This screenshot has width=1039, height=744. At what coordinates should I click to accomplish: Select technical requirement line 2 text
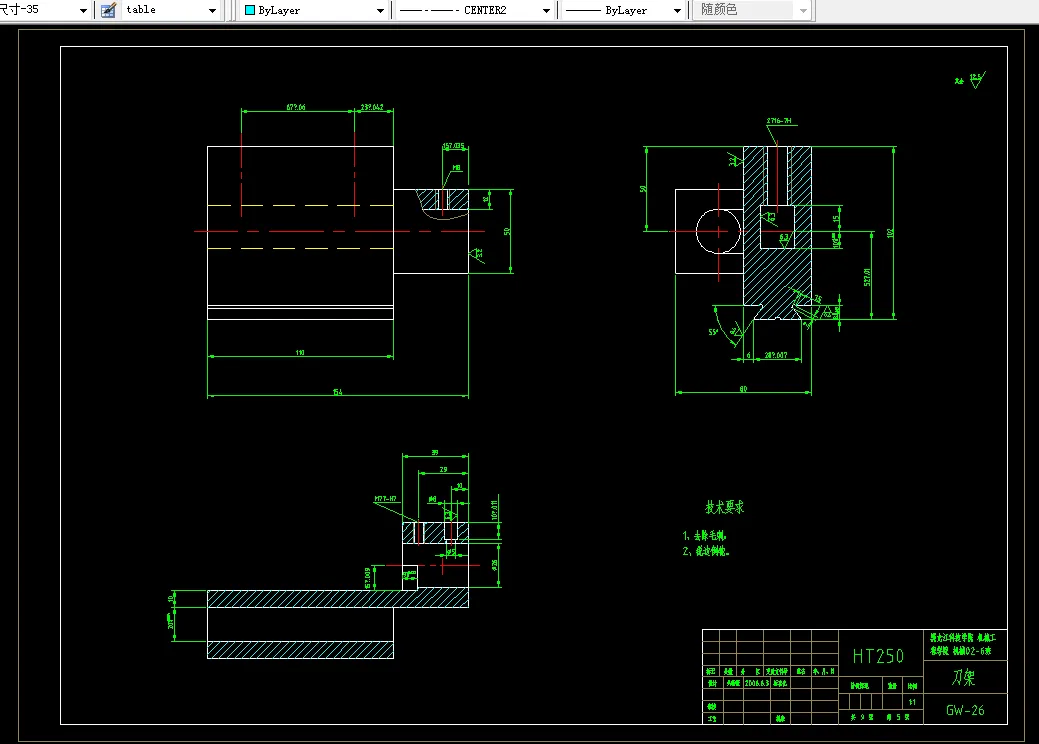[706, 551]
